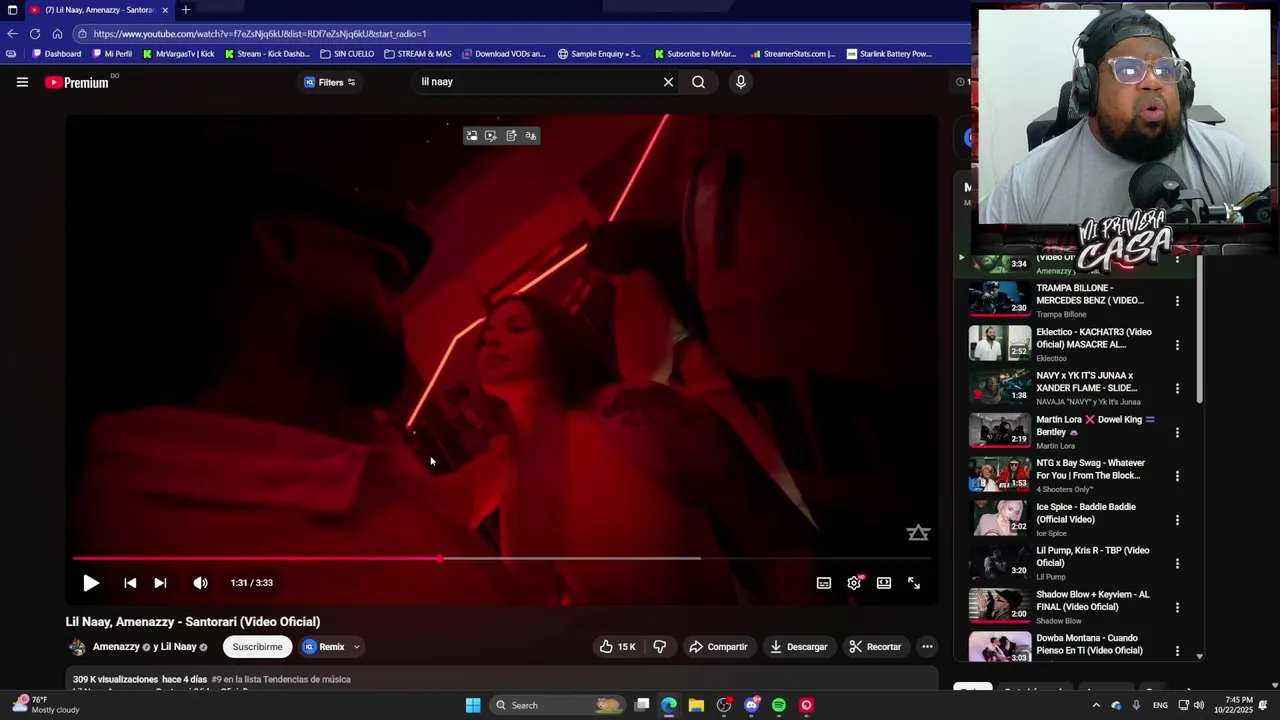The image size is (1280, 720).
Task: Launch Spotify from the taskbar
Action: point(779,705)
